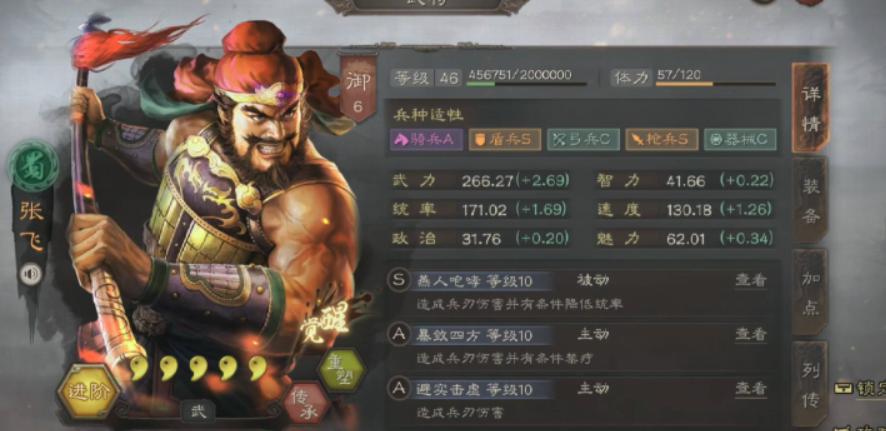This screenshot has width=886, height=431.
Task: Select the 盾兵S troop type
Action: tap(505, 140)
